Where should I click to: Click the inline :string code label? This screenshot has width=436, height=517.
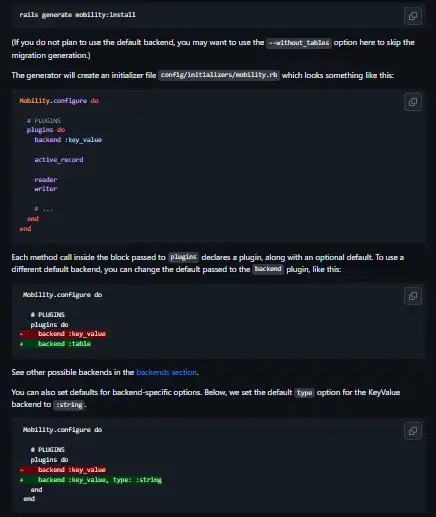point(69,405)
